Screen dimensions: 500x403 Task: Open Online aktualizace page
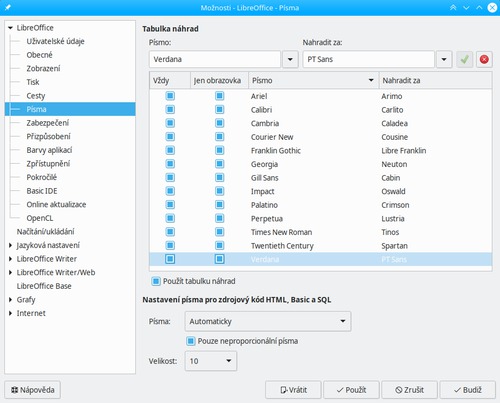(x=56, y=205)
